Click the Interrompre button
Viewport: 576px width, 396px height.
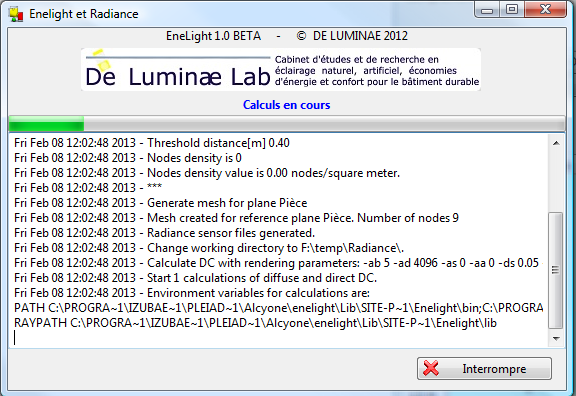coord(484,368)
